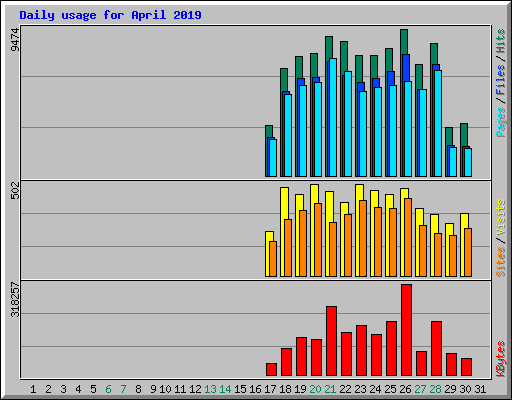Click day label '16' on the x-axis

(x=255, y=389)
